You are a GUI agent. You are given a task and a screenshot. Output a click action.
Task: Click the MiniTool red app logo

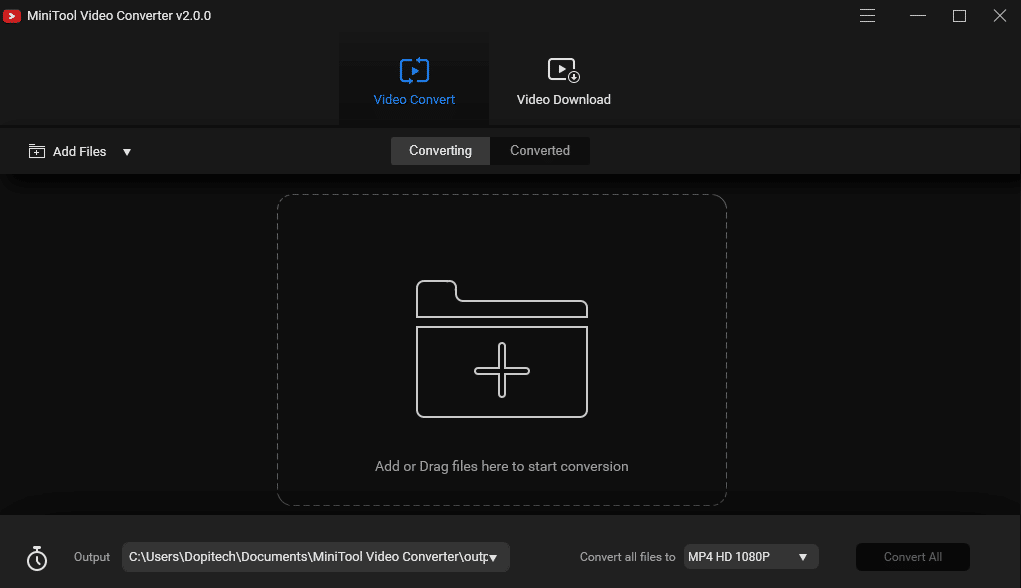(x=12, y=16)
